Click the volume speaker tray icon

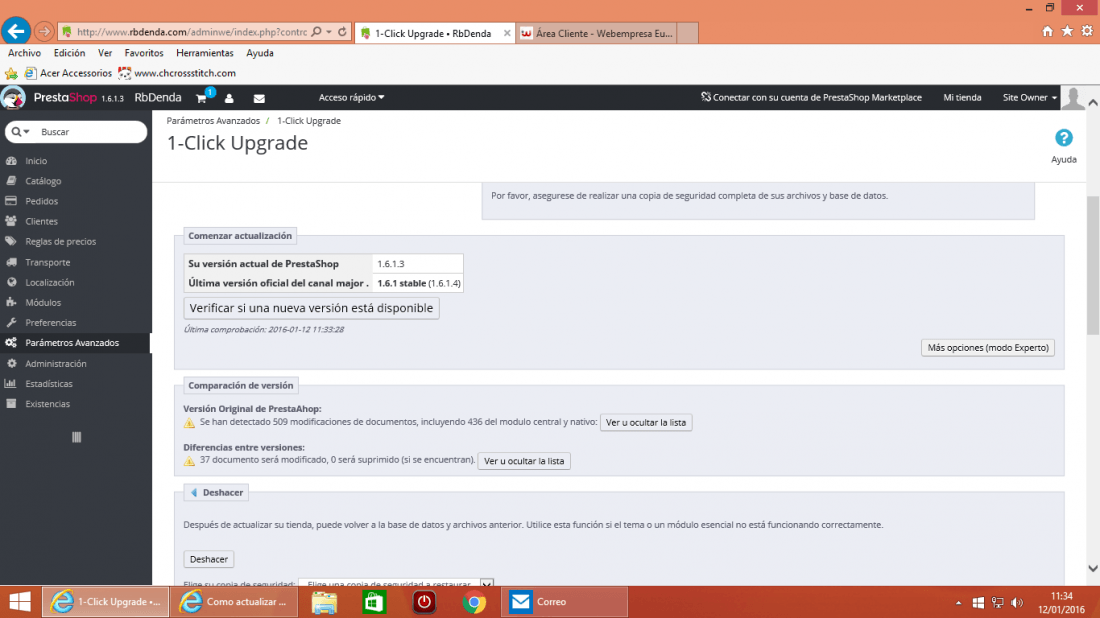[1017, 603]
